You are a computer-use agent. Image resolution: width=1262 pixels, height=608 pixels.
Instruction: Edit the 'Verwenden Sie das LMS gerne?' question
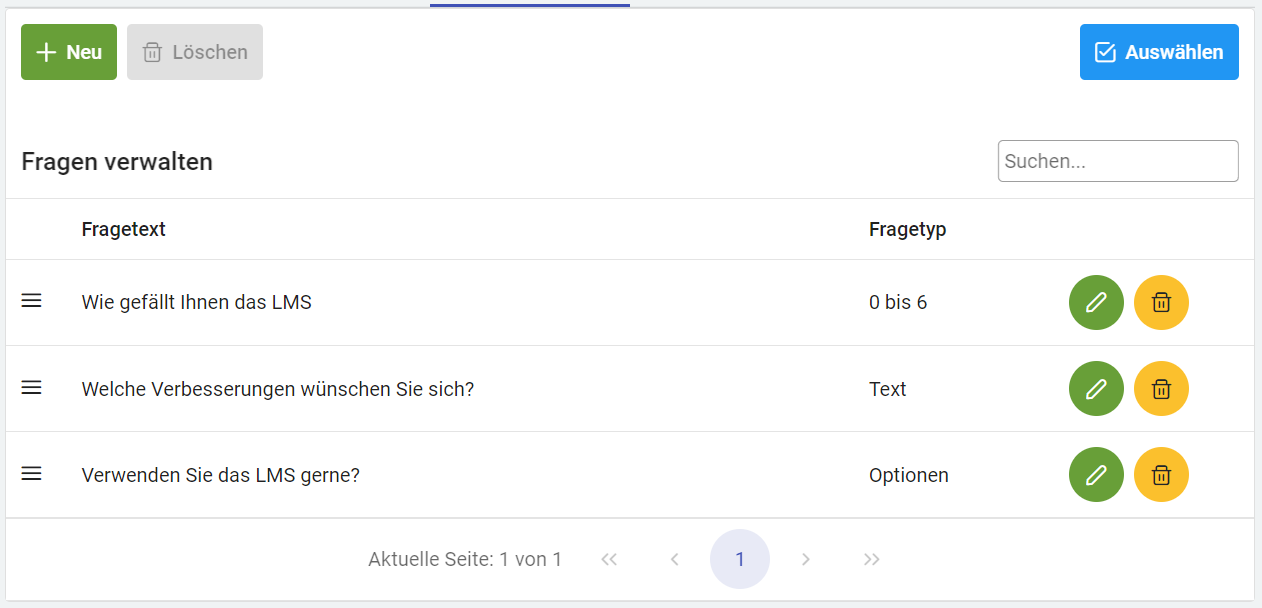pyautogui.click(x=1096, y=474)
